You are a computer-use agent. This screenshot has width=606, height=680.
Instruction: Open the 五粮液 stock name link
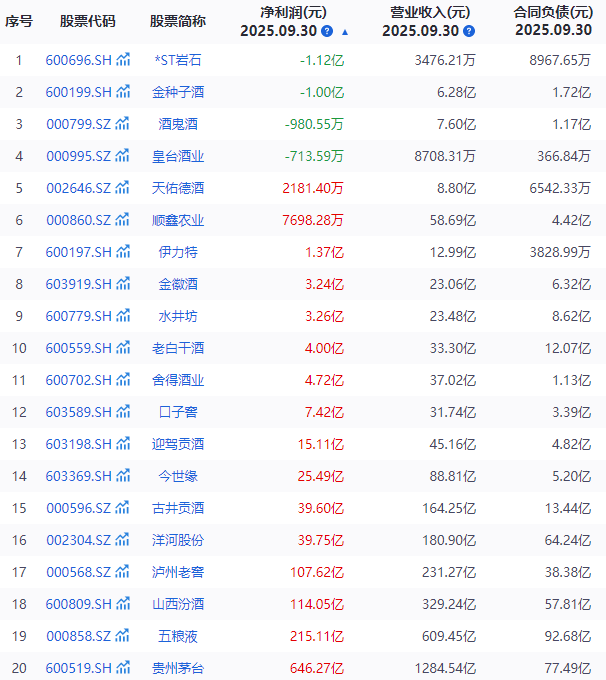click(x=178, y=636)
